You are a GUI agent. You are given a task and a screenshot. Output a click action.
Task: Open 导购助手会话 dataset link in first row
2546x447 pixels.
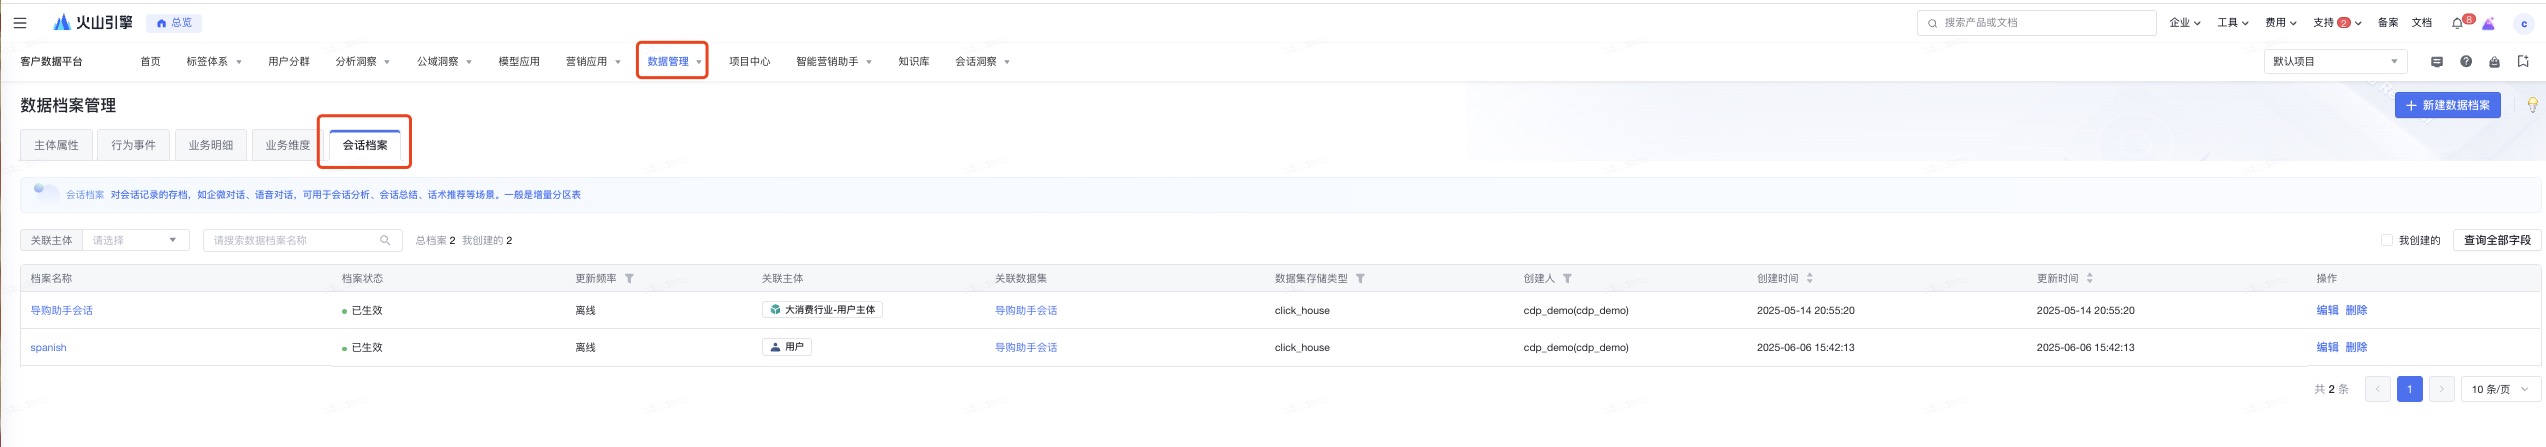click(1025, 311)
